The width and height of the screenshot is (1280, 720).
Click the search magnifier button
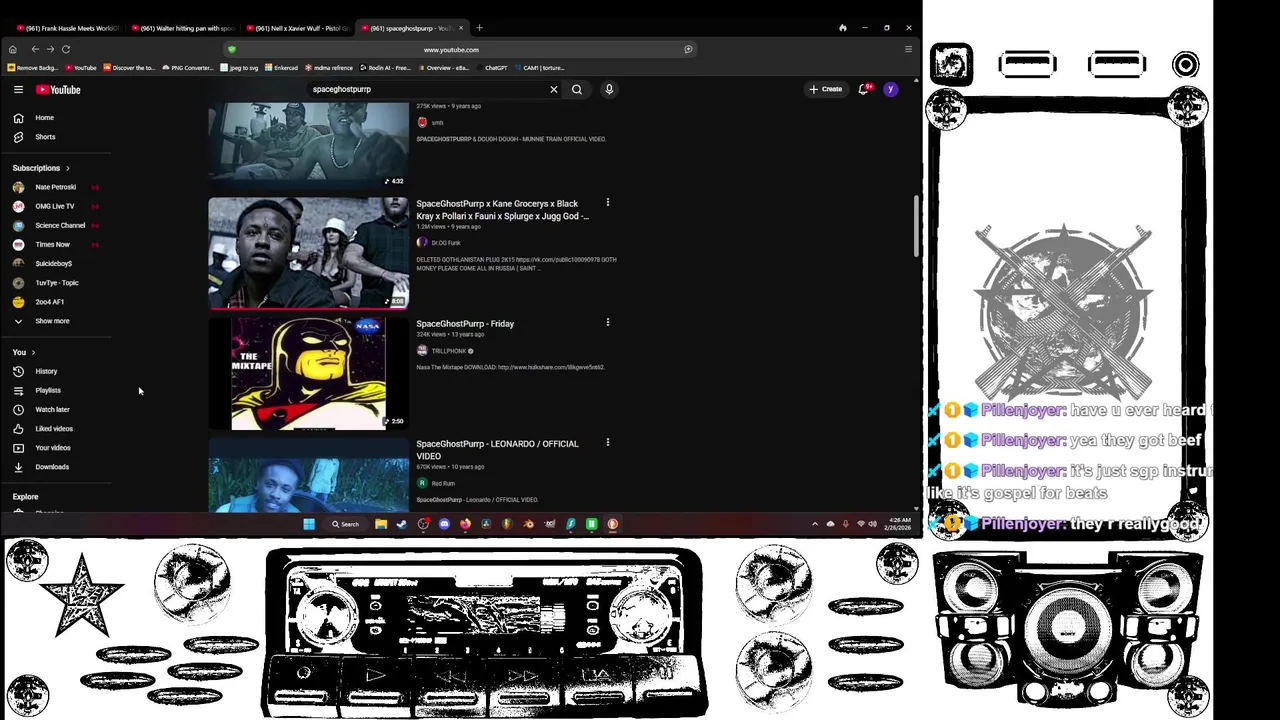577,89
